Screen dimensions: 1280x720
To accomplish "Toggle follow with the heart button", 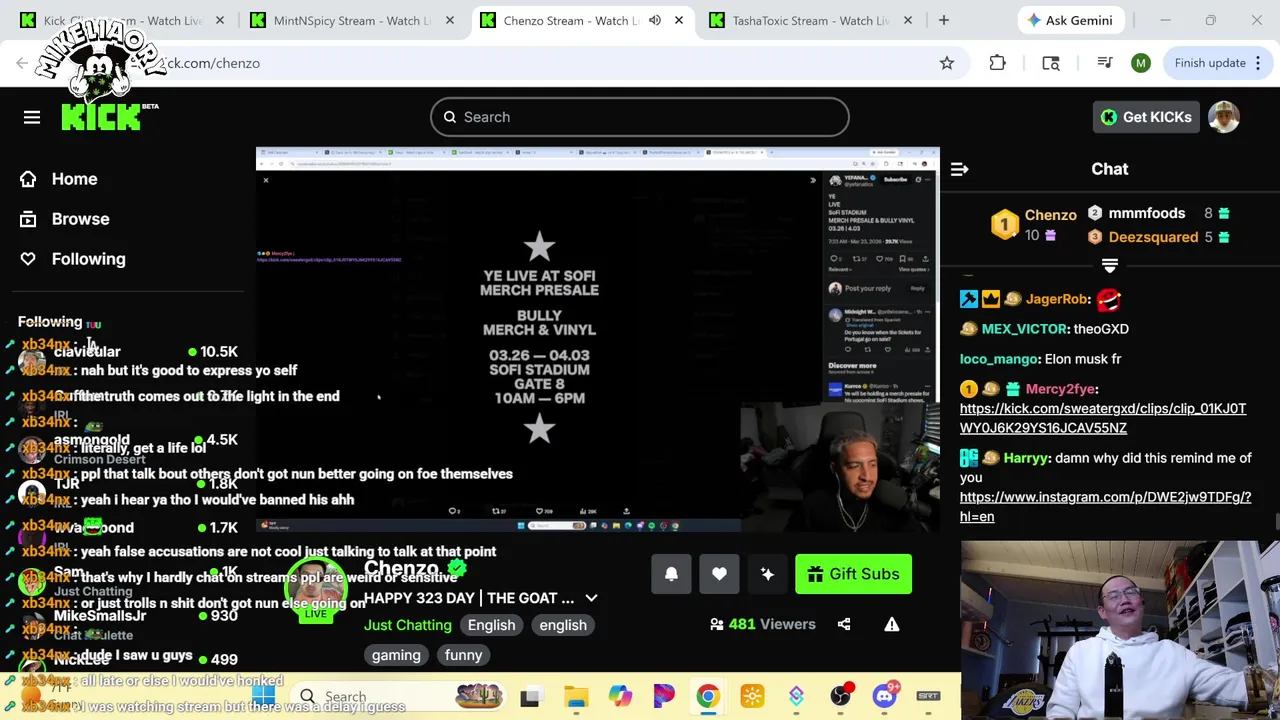I will (719, 574).
